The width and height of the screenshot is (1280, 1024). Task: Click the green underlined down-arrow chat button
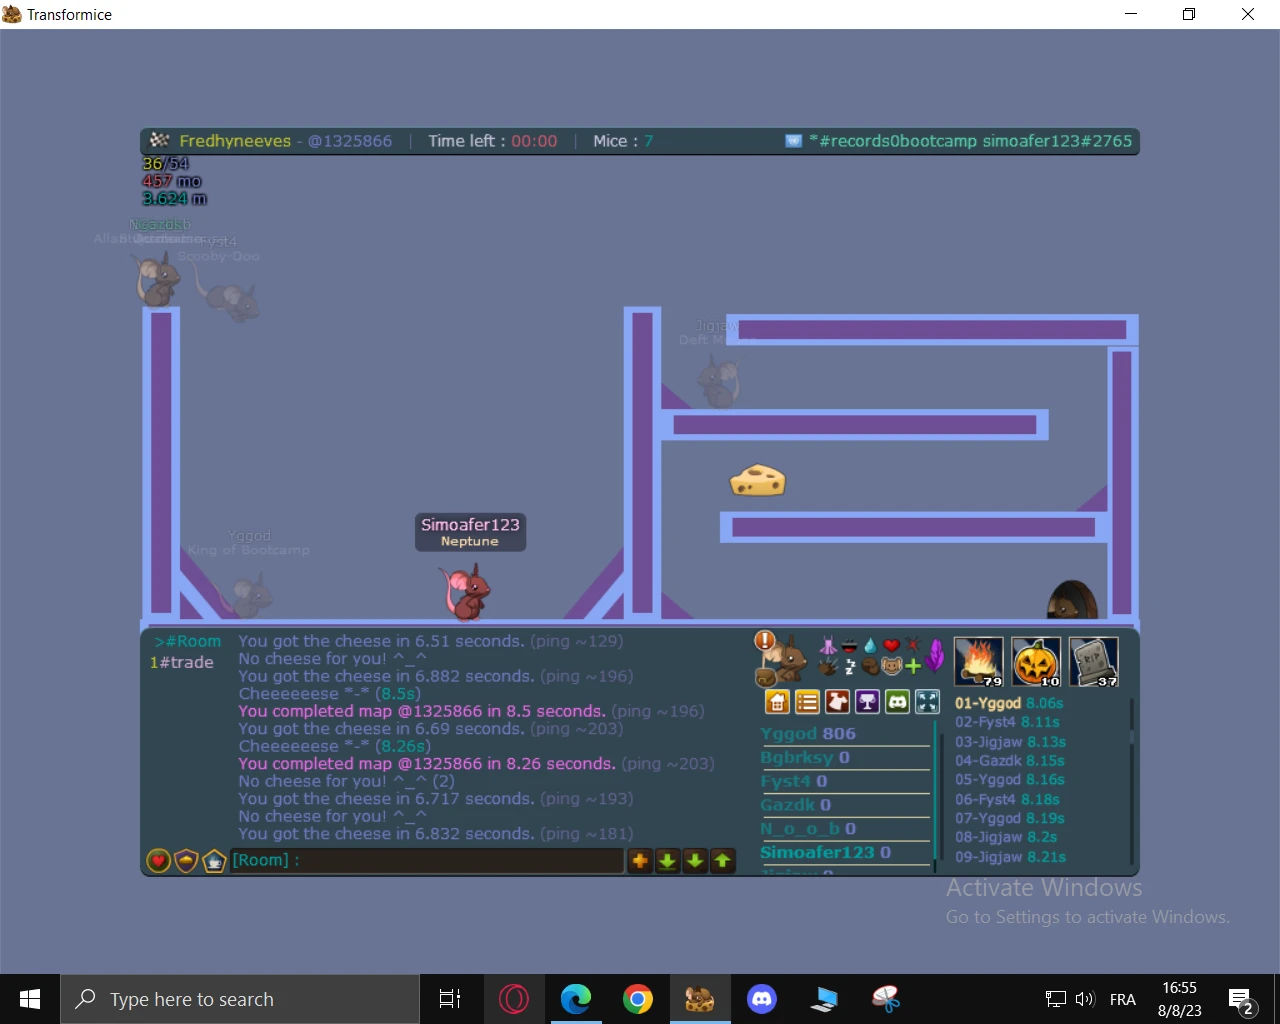(x=667, y=860)
